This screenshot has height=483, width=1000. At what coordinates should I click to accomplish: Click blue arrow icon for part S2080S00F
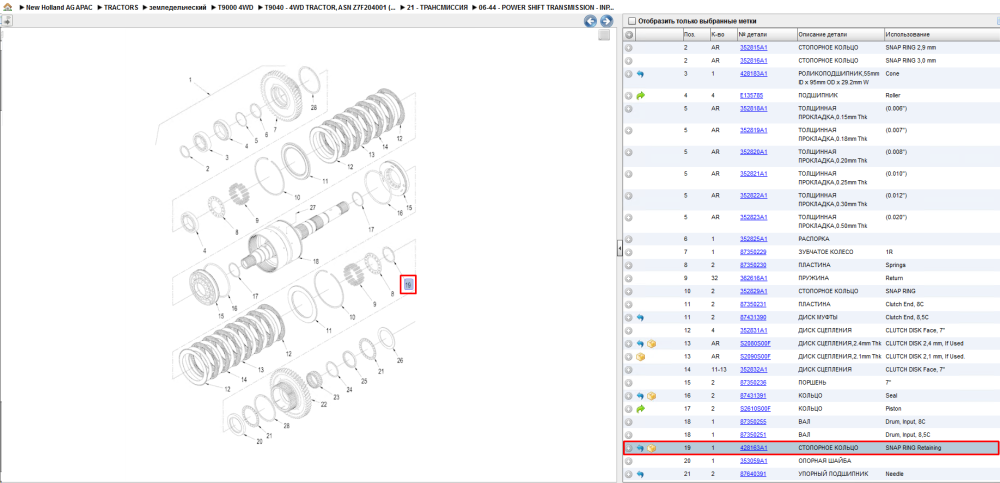click(640, 343)
